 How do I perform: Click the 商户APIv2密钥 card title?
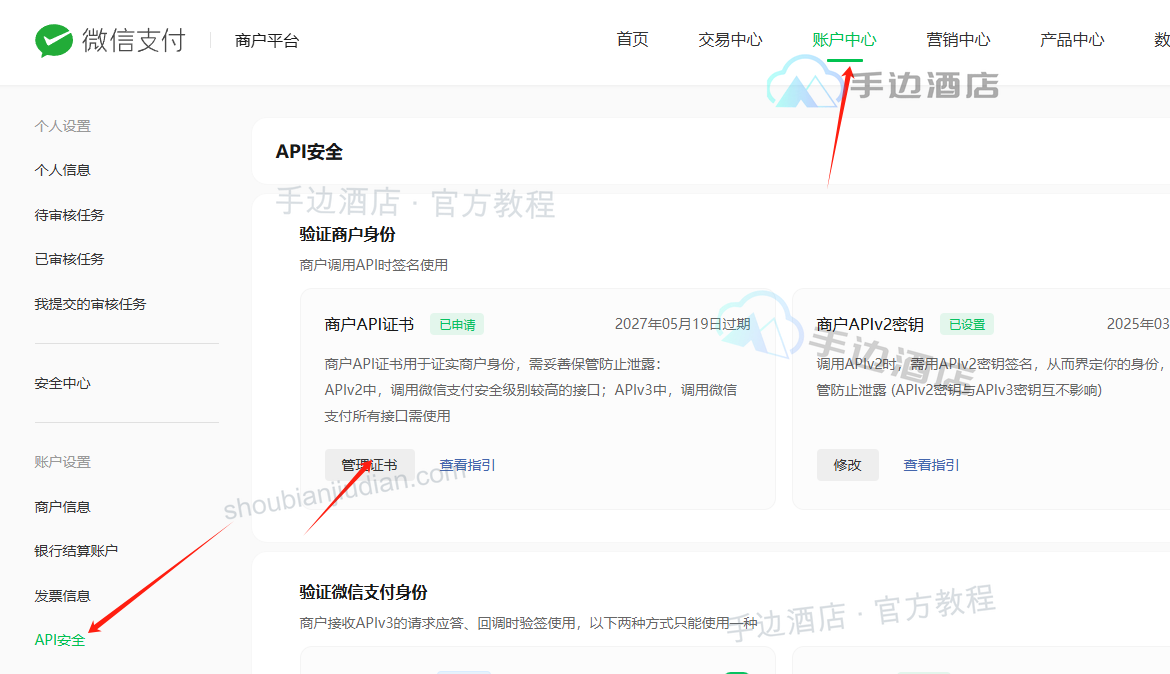(870, 325)
